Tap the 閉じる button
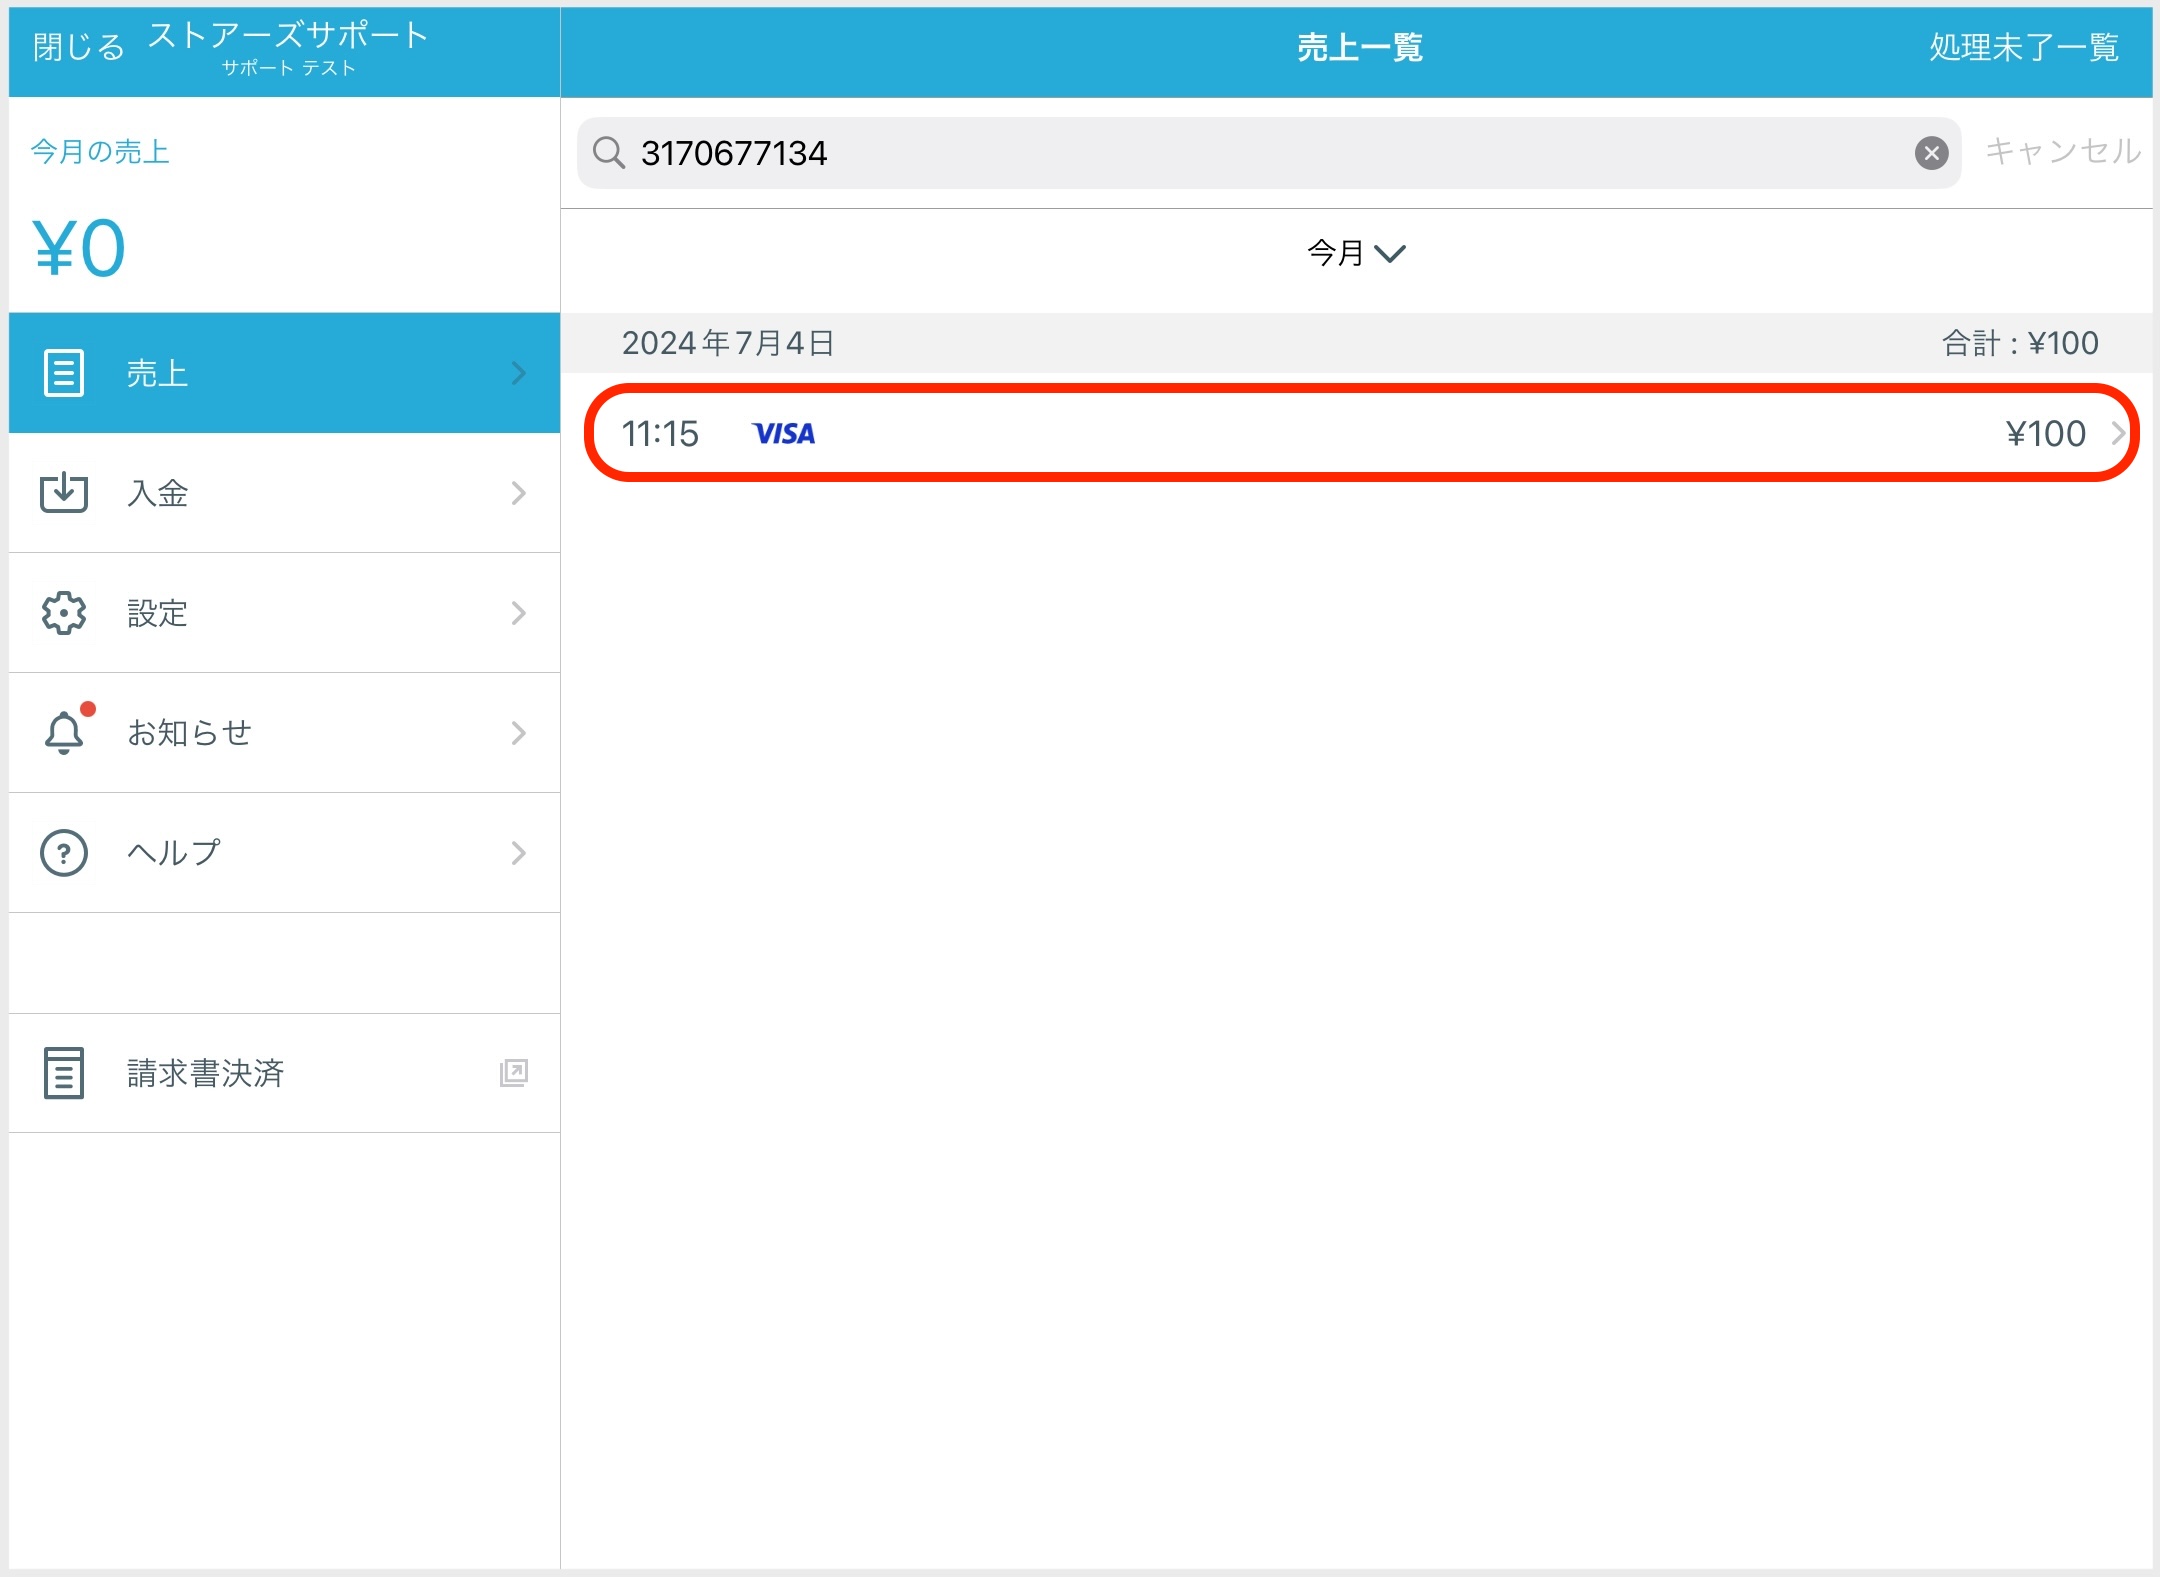 [x=79, y=47]
